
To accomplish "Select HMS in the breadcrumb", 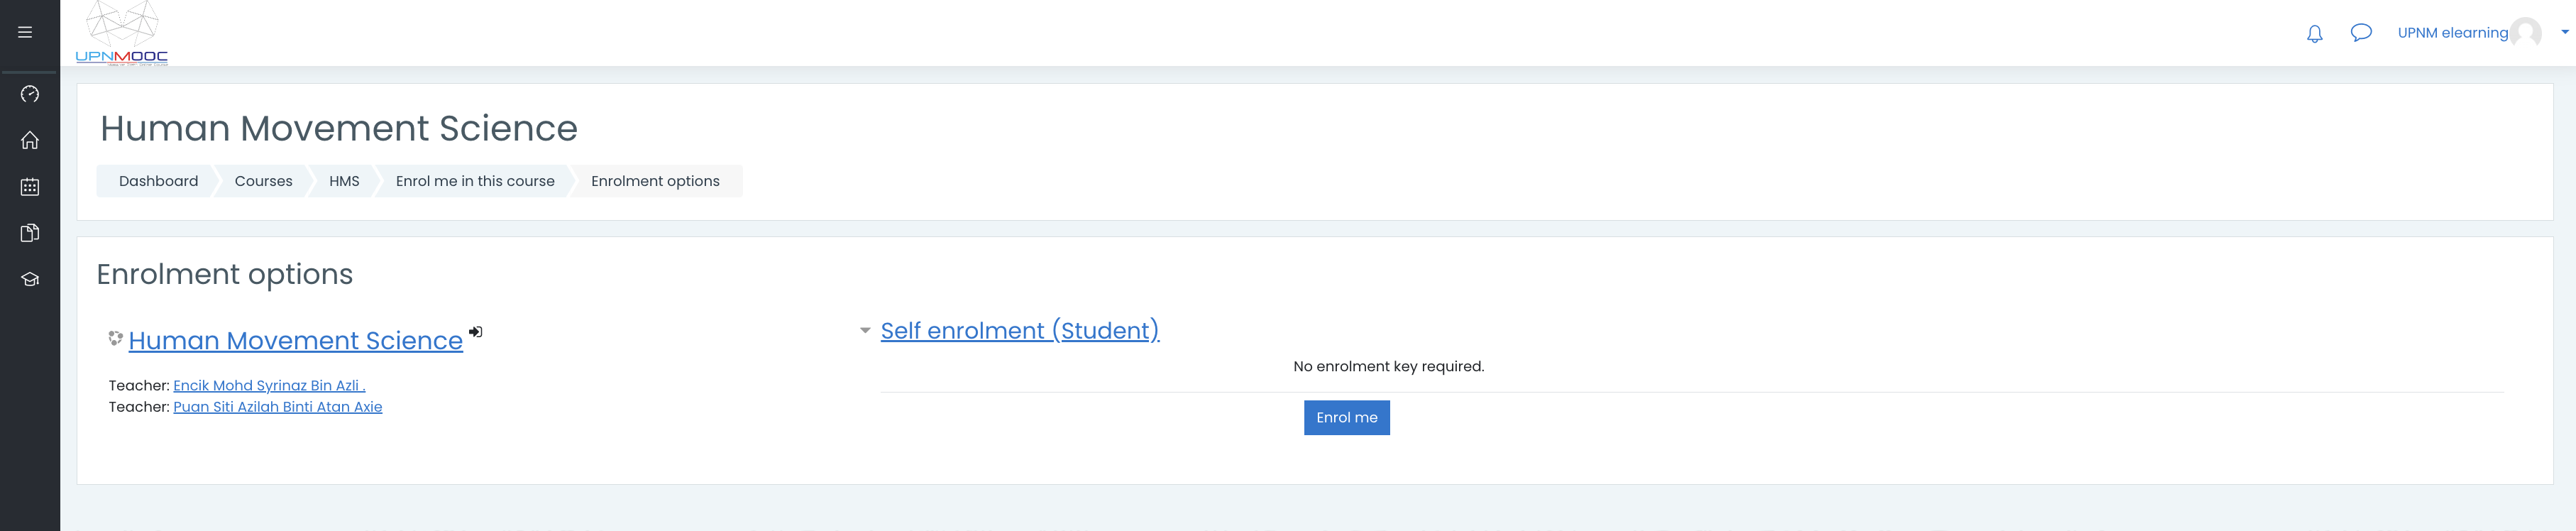I will click(344, 181).
